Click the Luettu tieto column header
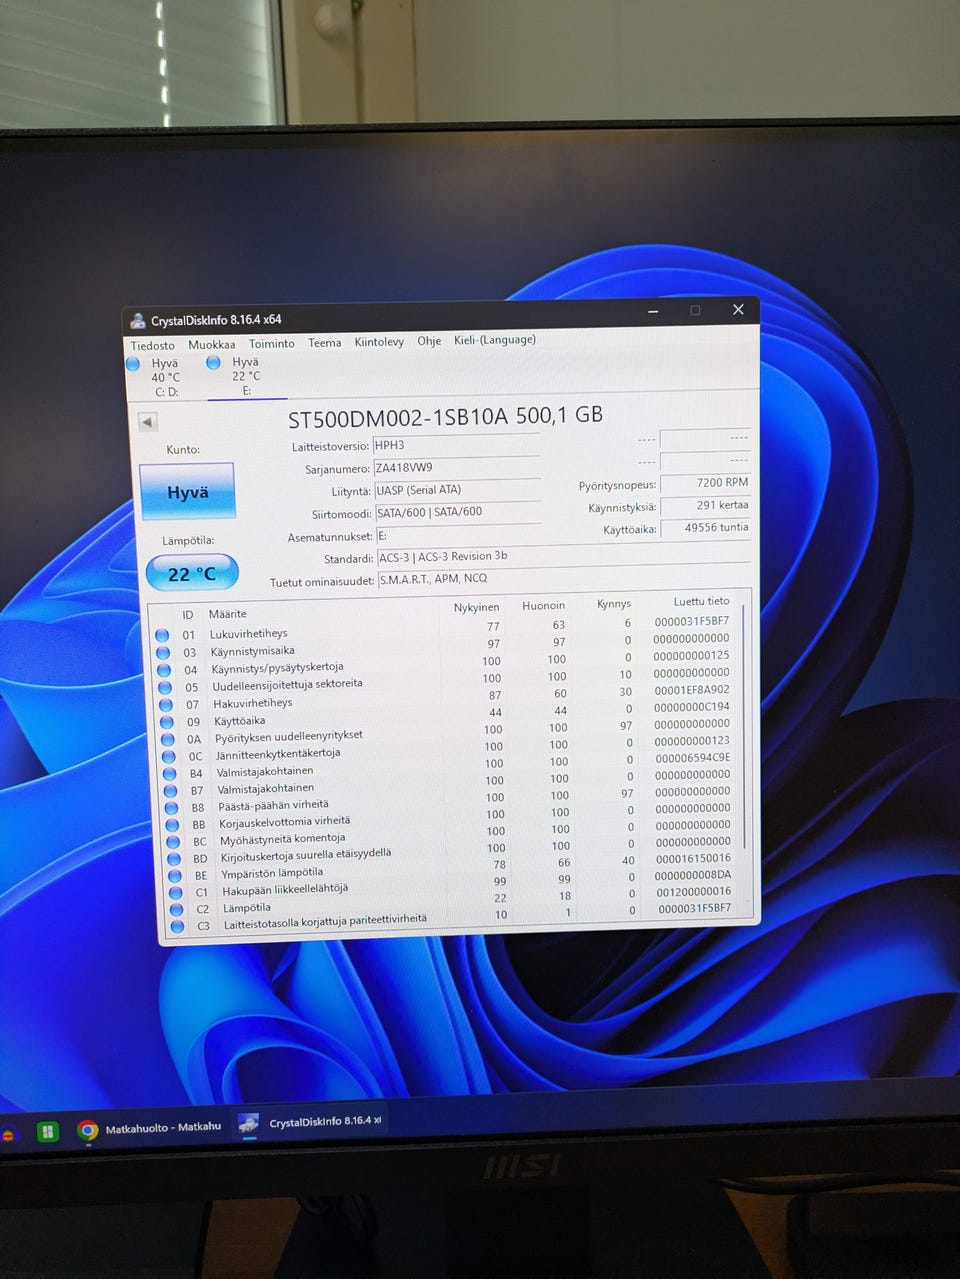This screenshot has width=960, height=1279. pos(701,601)
